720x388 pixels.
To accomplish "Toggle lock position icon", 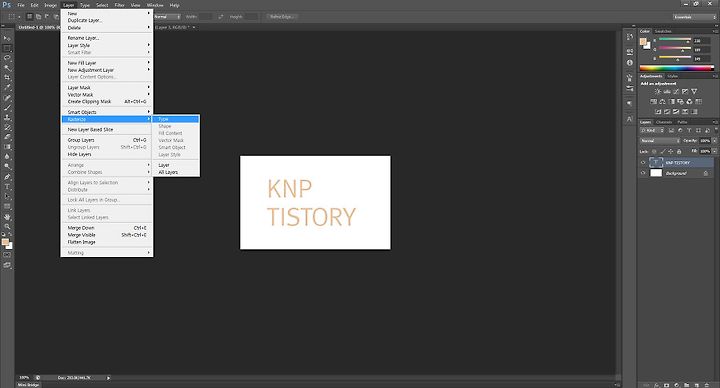I will 671,151.
